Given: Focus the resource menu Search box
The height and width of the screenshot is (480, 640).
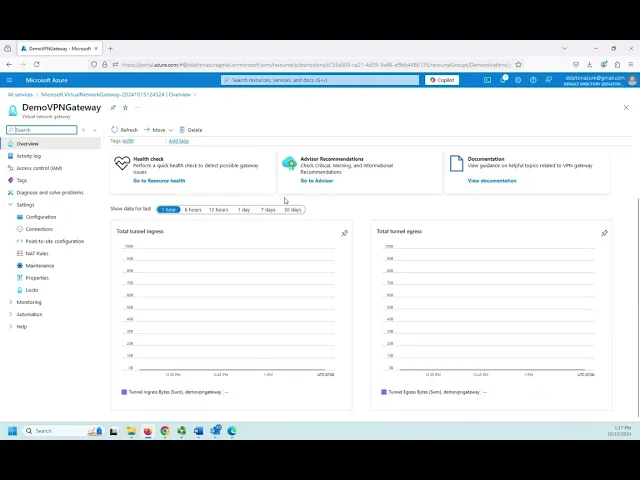Looking at the screenshot, I should tap(42, 130).
